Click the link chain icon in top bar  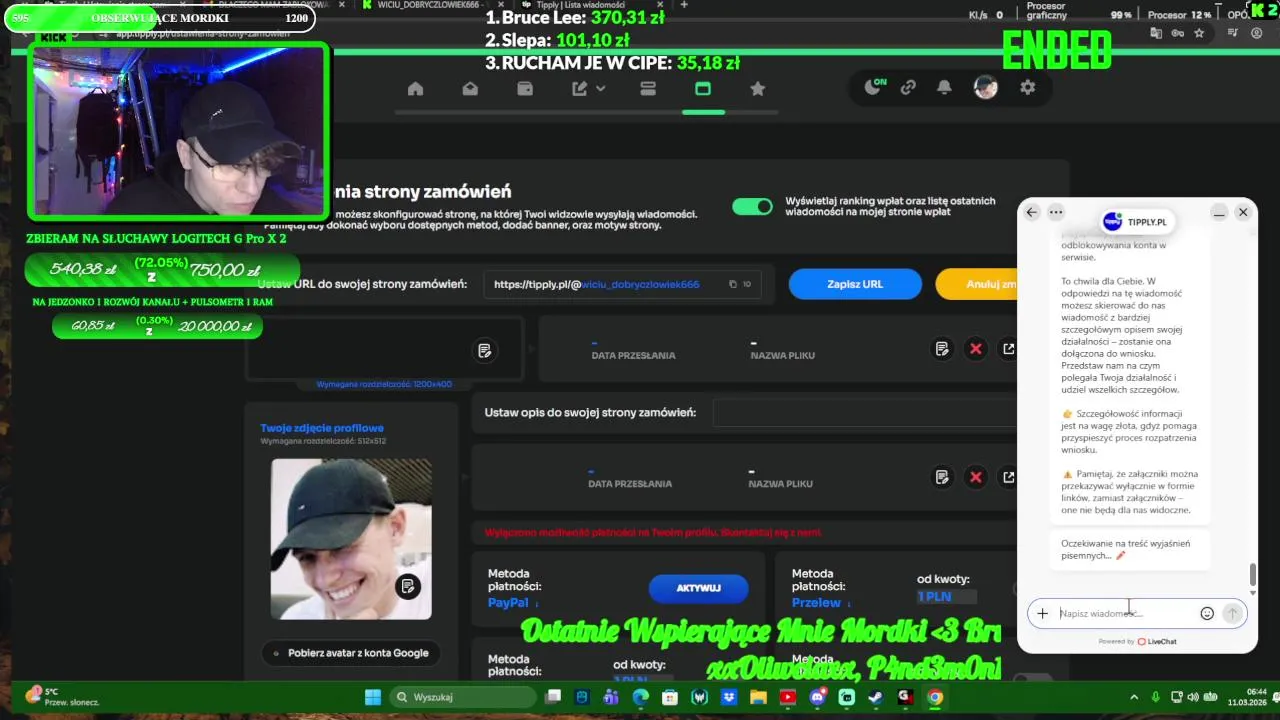click(908, 88)
